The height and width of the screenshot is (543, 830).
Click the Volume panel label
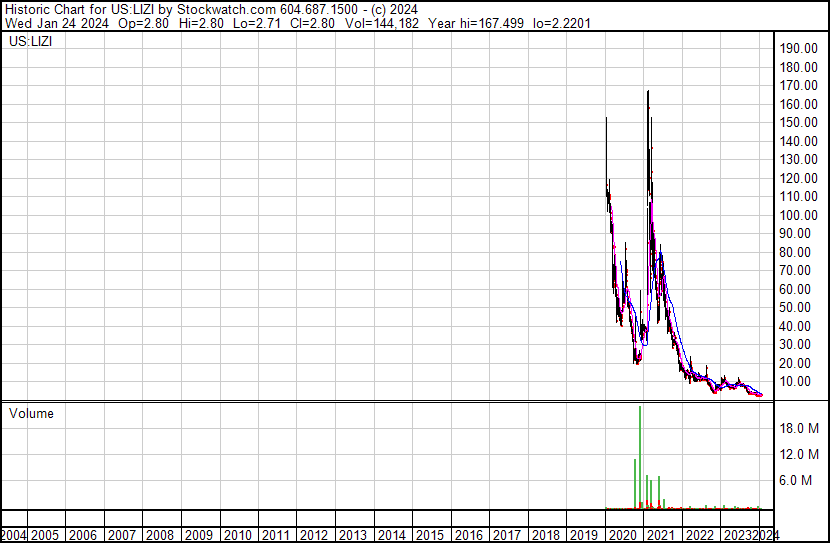click(31, 414)
